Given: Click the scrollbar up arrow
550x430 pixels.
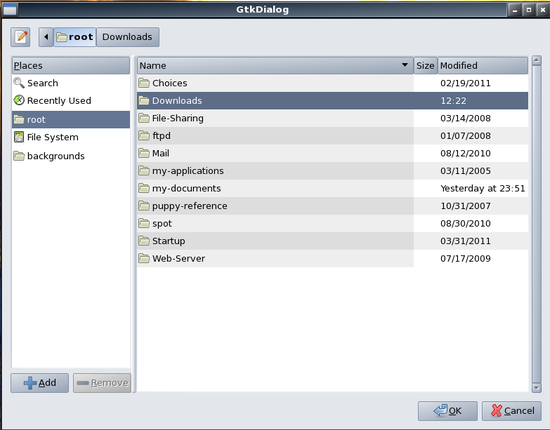Looking at the screenshot, I should 536,61.
